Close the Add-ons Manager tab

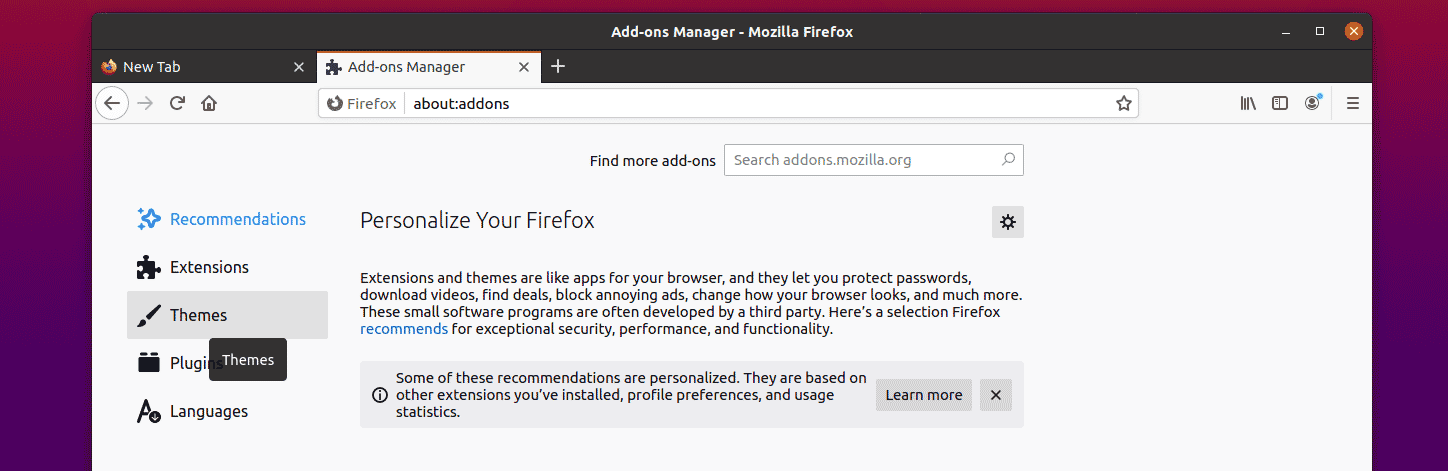pos(524,67)
